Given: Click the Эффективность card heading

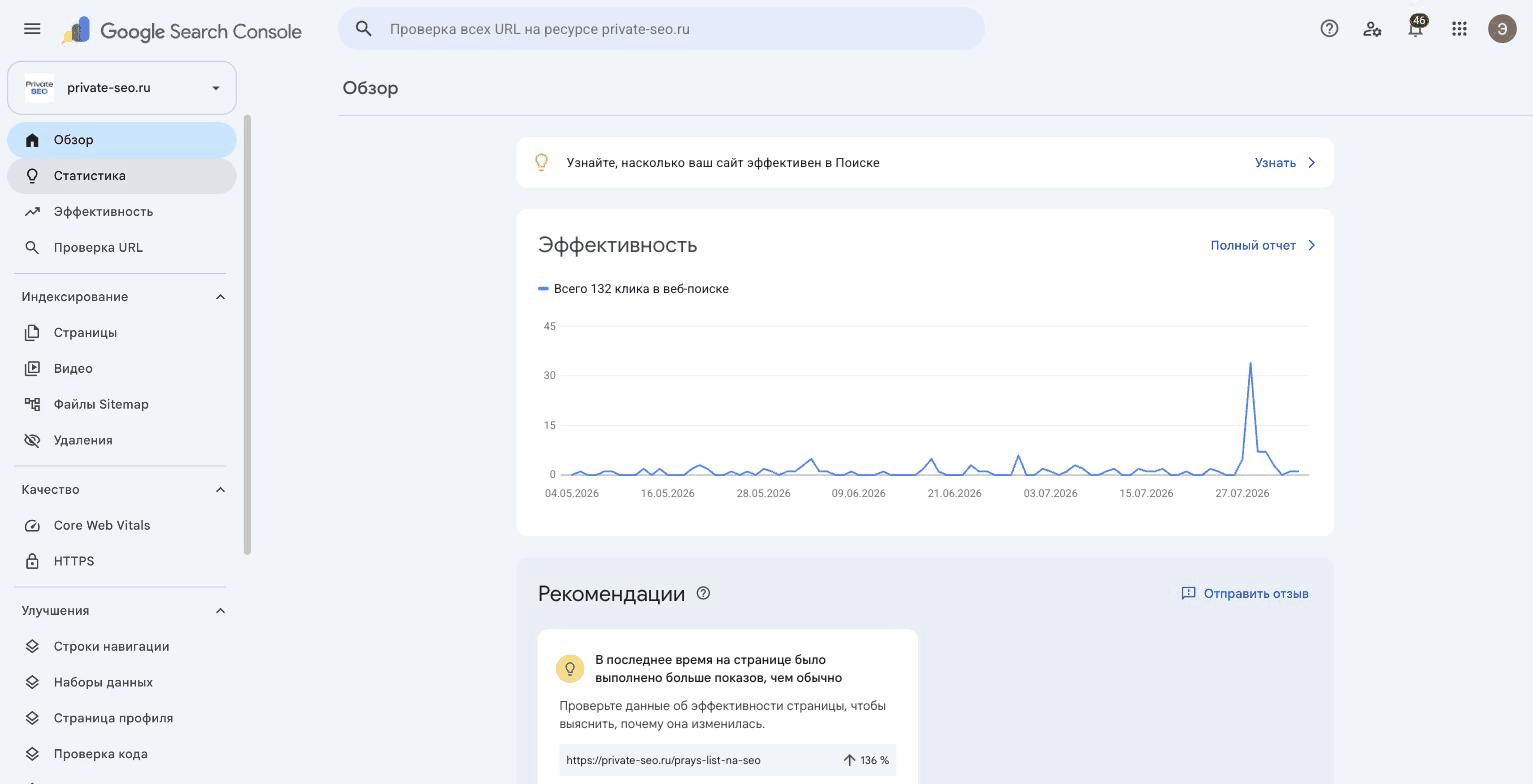Looking at the screenshot, I should pos(617,245).
